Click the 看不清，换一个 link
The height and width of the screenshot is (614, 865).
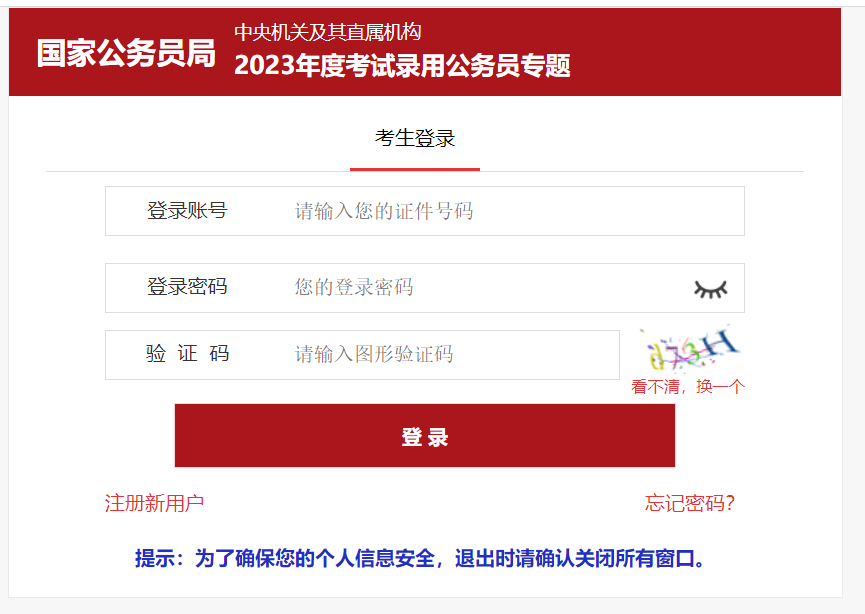(688, 387)
